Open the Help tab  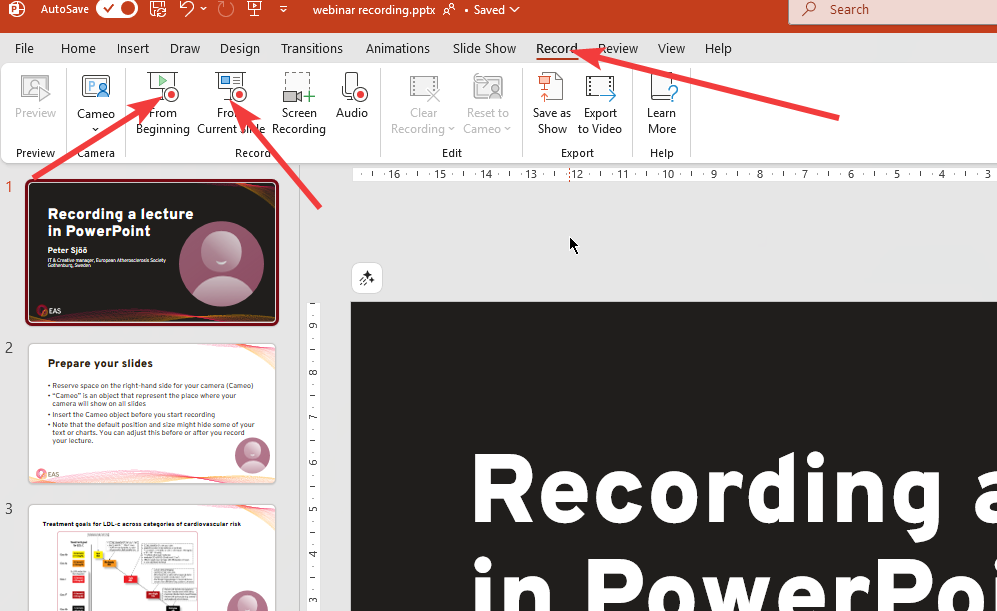coord(718,48)
